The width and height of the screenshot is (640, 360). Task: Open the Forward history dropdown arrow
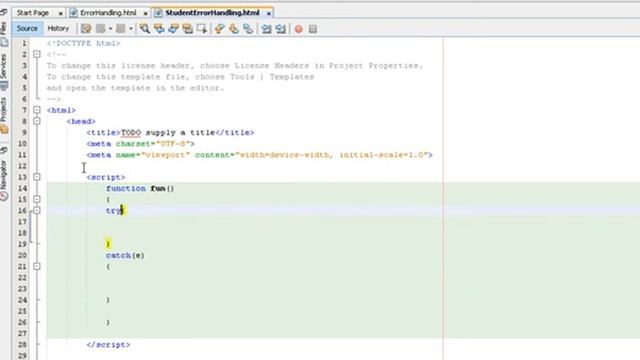131,29
